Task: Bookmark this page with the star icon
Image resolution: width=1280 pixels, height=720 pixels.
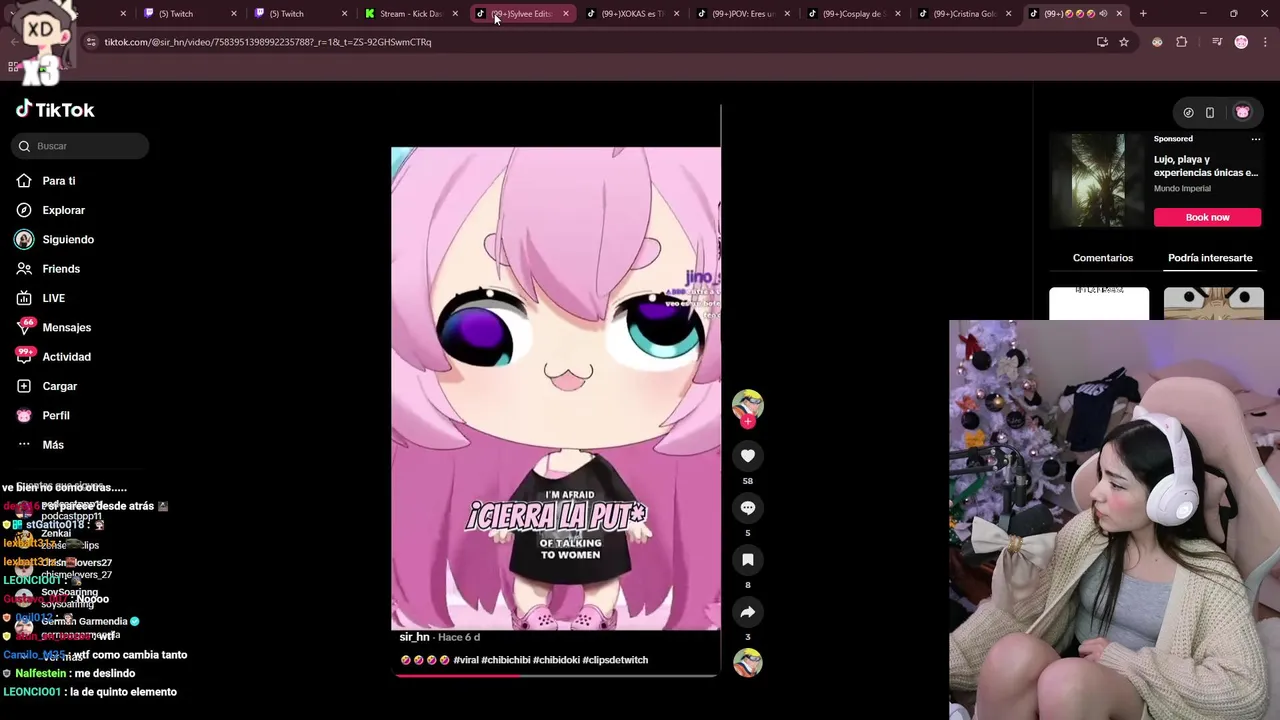Action: pos(1123,42)
